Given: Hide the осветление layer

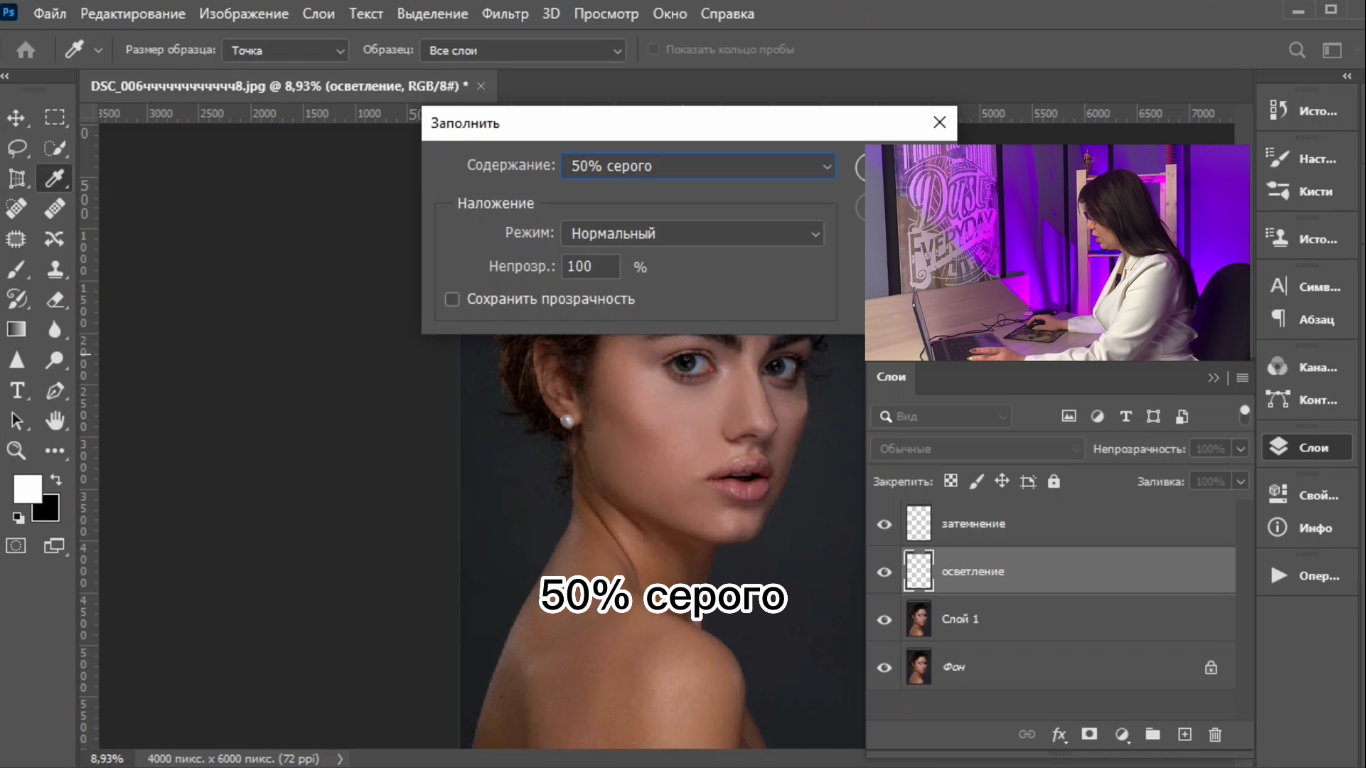Looking at the screenshot, I should [884, 572].
